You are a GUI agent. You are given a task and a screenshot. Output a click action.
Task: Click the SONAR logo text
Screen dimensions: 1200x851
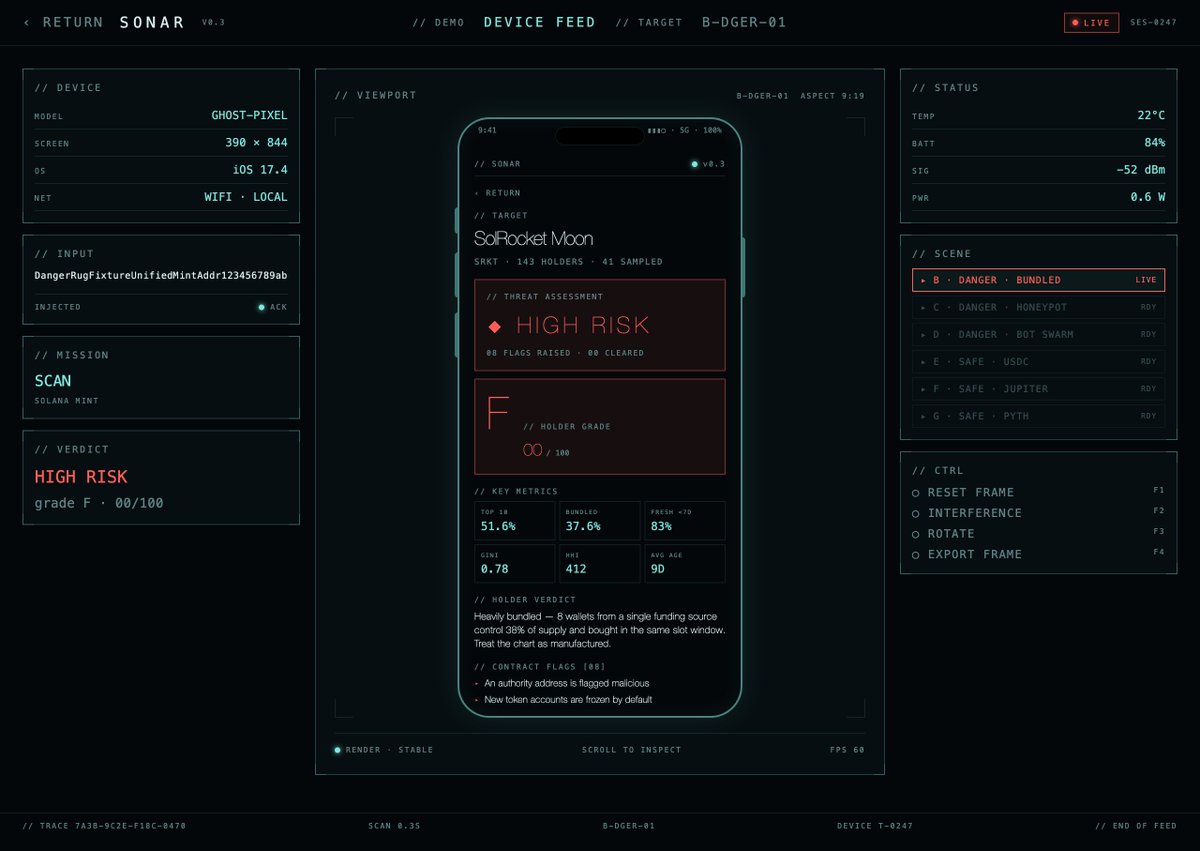point(152,22)
